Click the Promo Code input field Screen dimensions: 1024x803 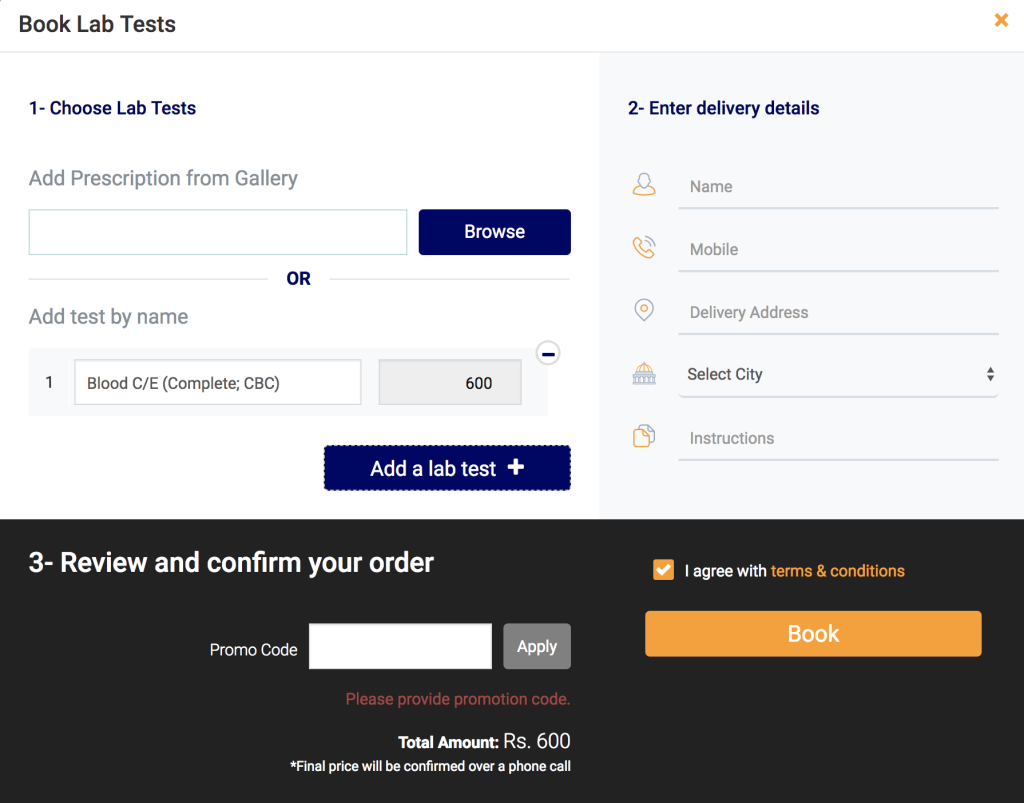400,646
